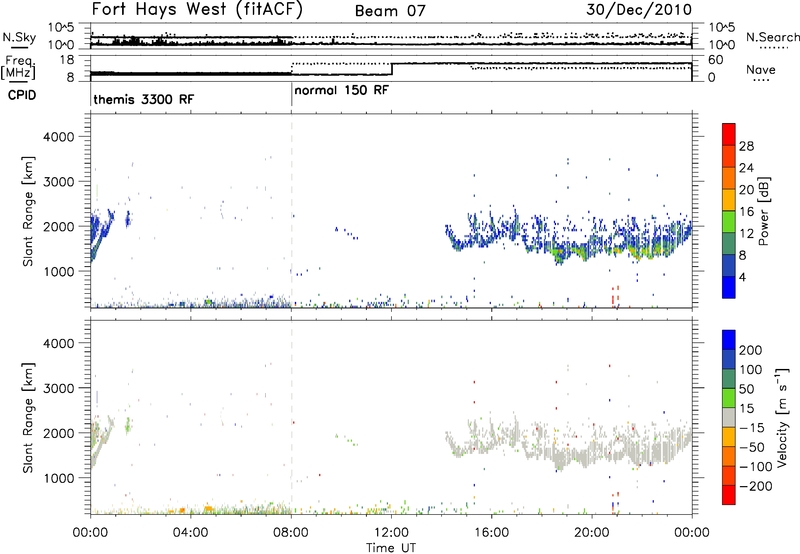Click the "28" label on the Power color bar

(746, 146)
